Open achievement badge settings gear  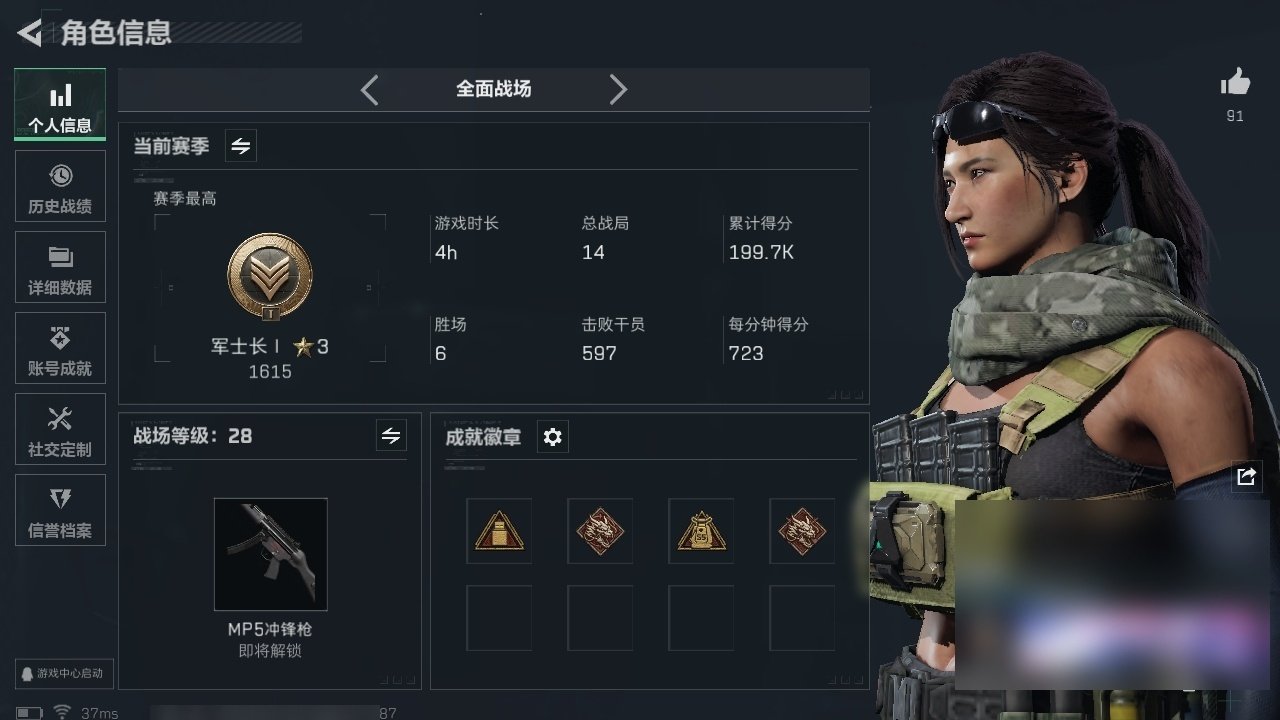pos(552,437)
